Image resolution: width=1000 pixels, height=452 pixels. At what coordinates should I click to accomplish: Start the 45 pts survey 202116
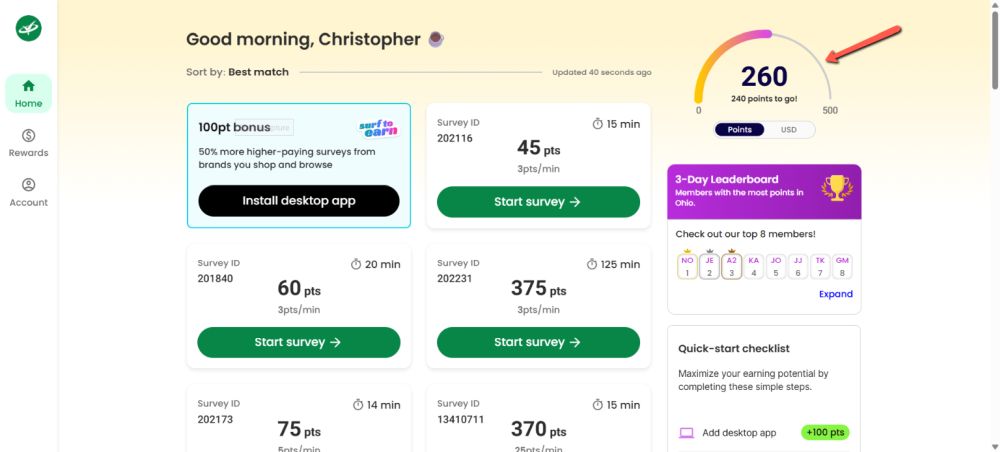(x=538, y=202)
